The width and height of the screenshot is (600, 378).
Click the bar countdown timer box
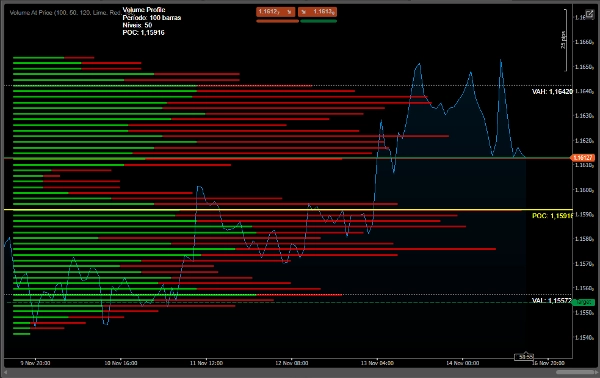pyautogui.click(x=524, y=357)
